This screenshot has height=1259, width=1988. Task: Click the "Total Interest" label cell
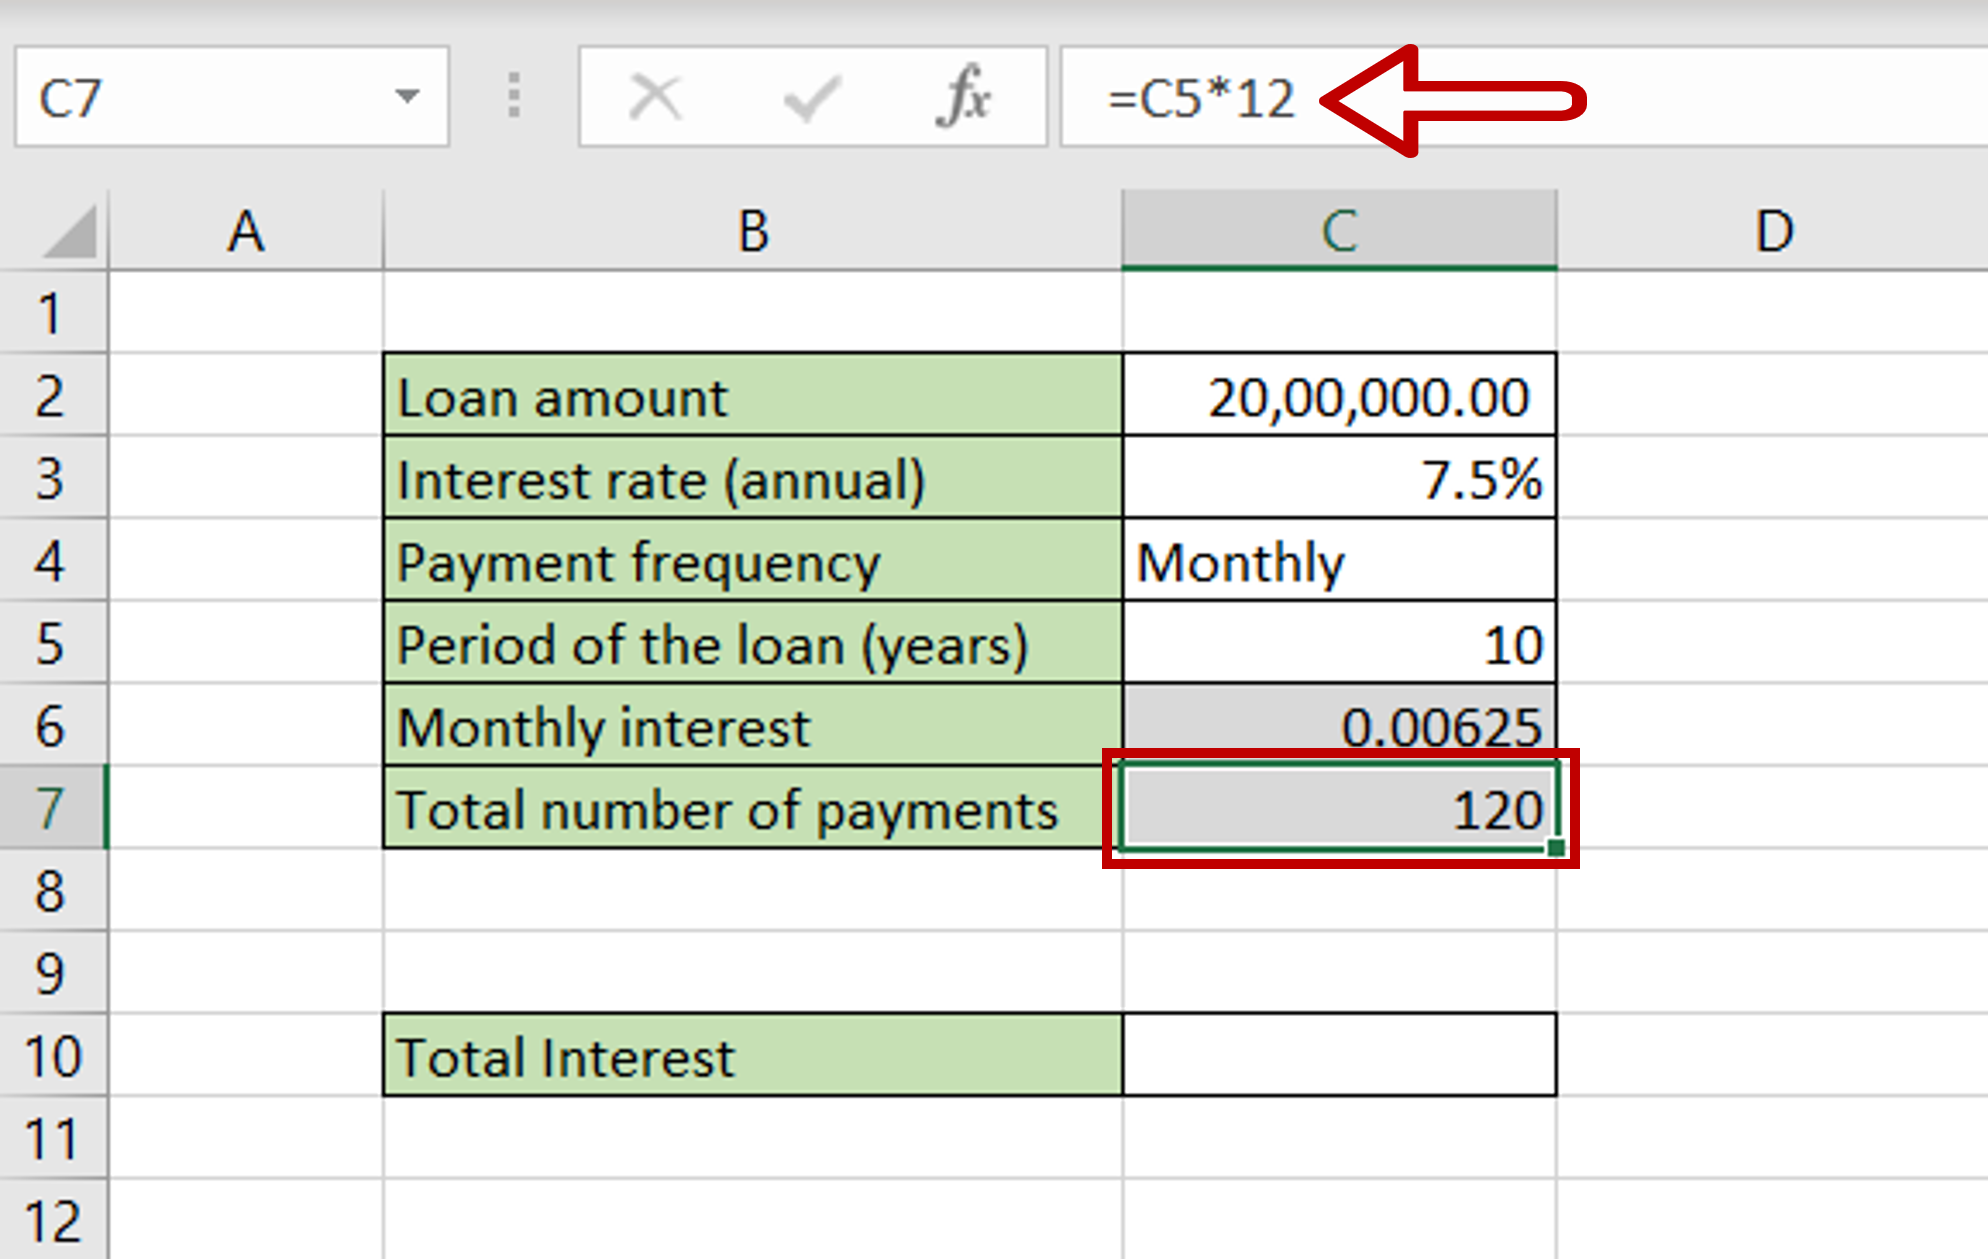point(753,1056)
